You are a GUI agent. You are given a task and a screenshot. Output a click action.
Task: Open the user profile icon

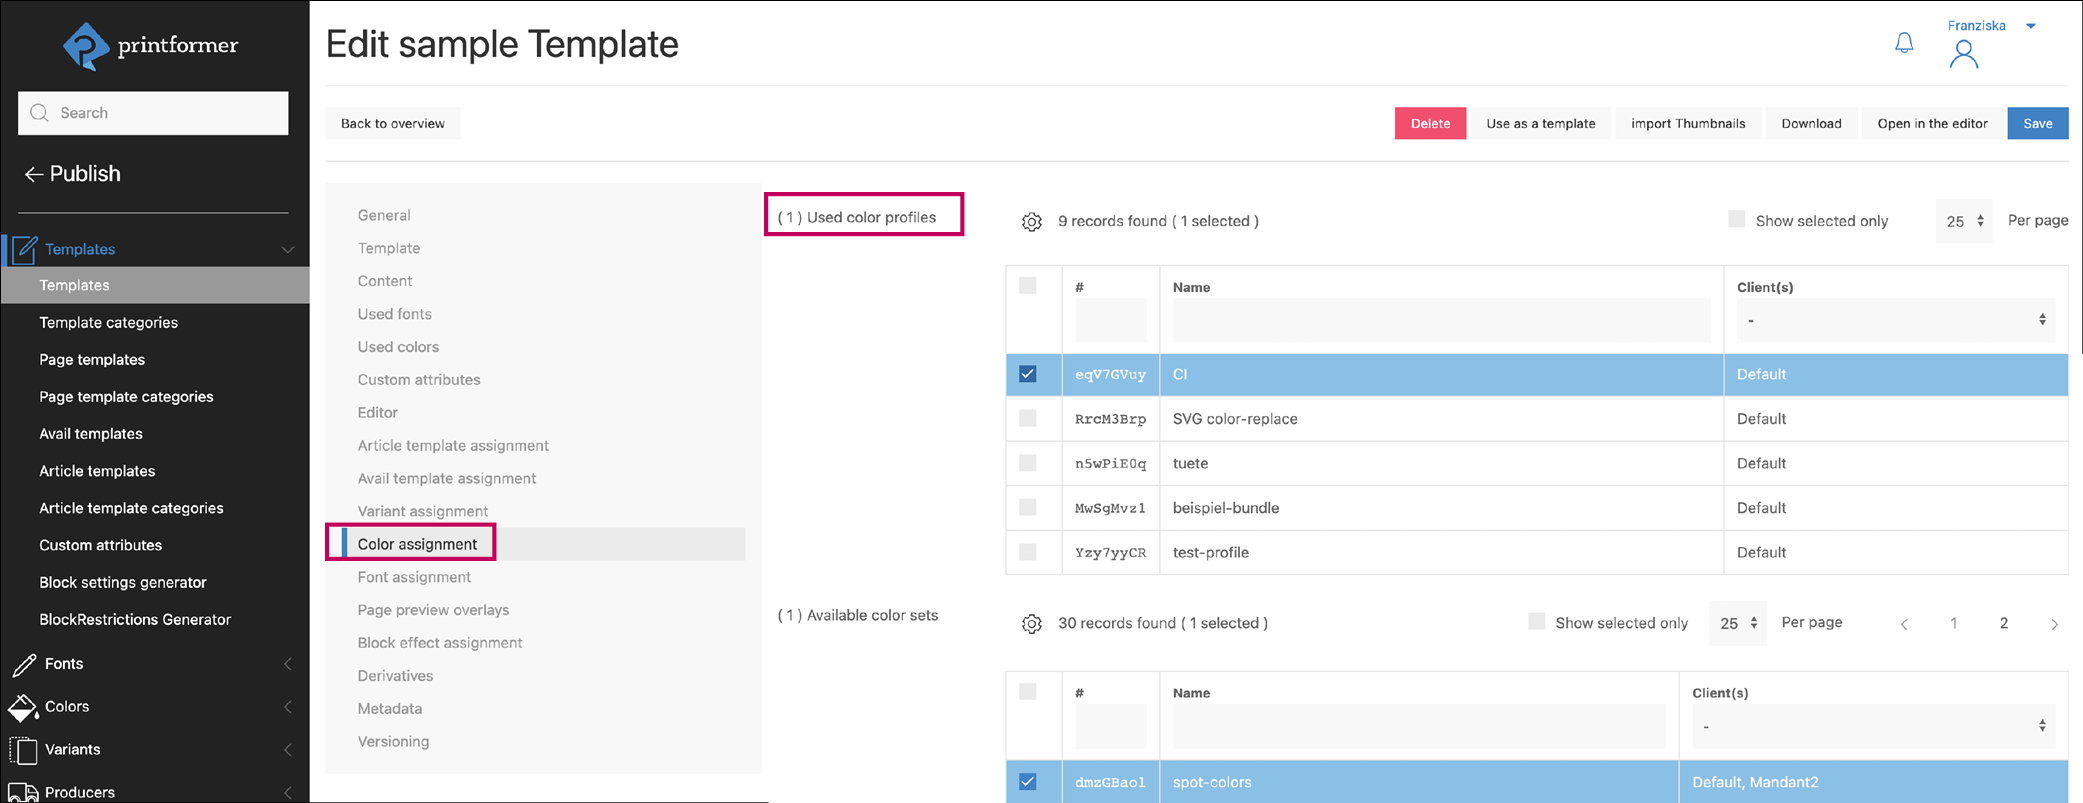point(1963,54)
